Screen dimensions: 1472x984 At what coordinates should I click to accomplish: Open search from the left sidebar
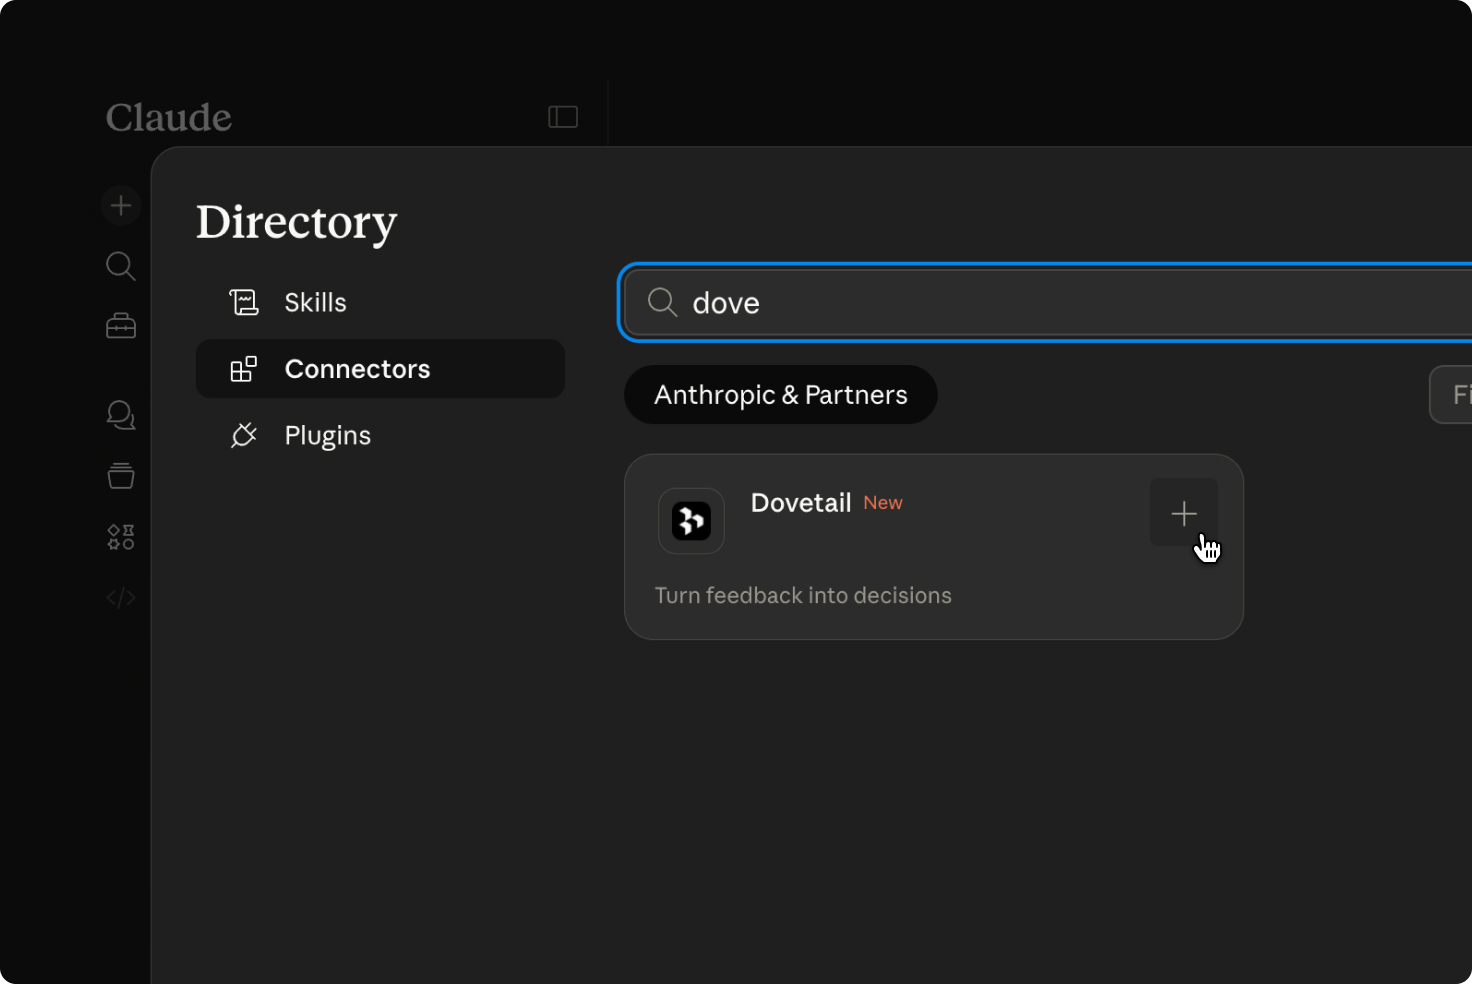coord(121,266)
